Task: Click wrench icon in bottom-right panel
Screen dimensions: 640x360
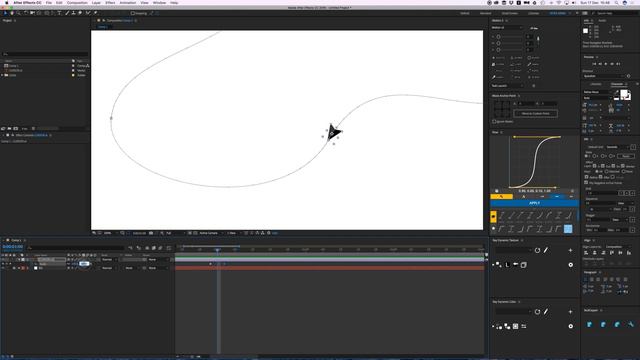Action: [631, 324]
